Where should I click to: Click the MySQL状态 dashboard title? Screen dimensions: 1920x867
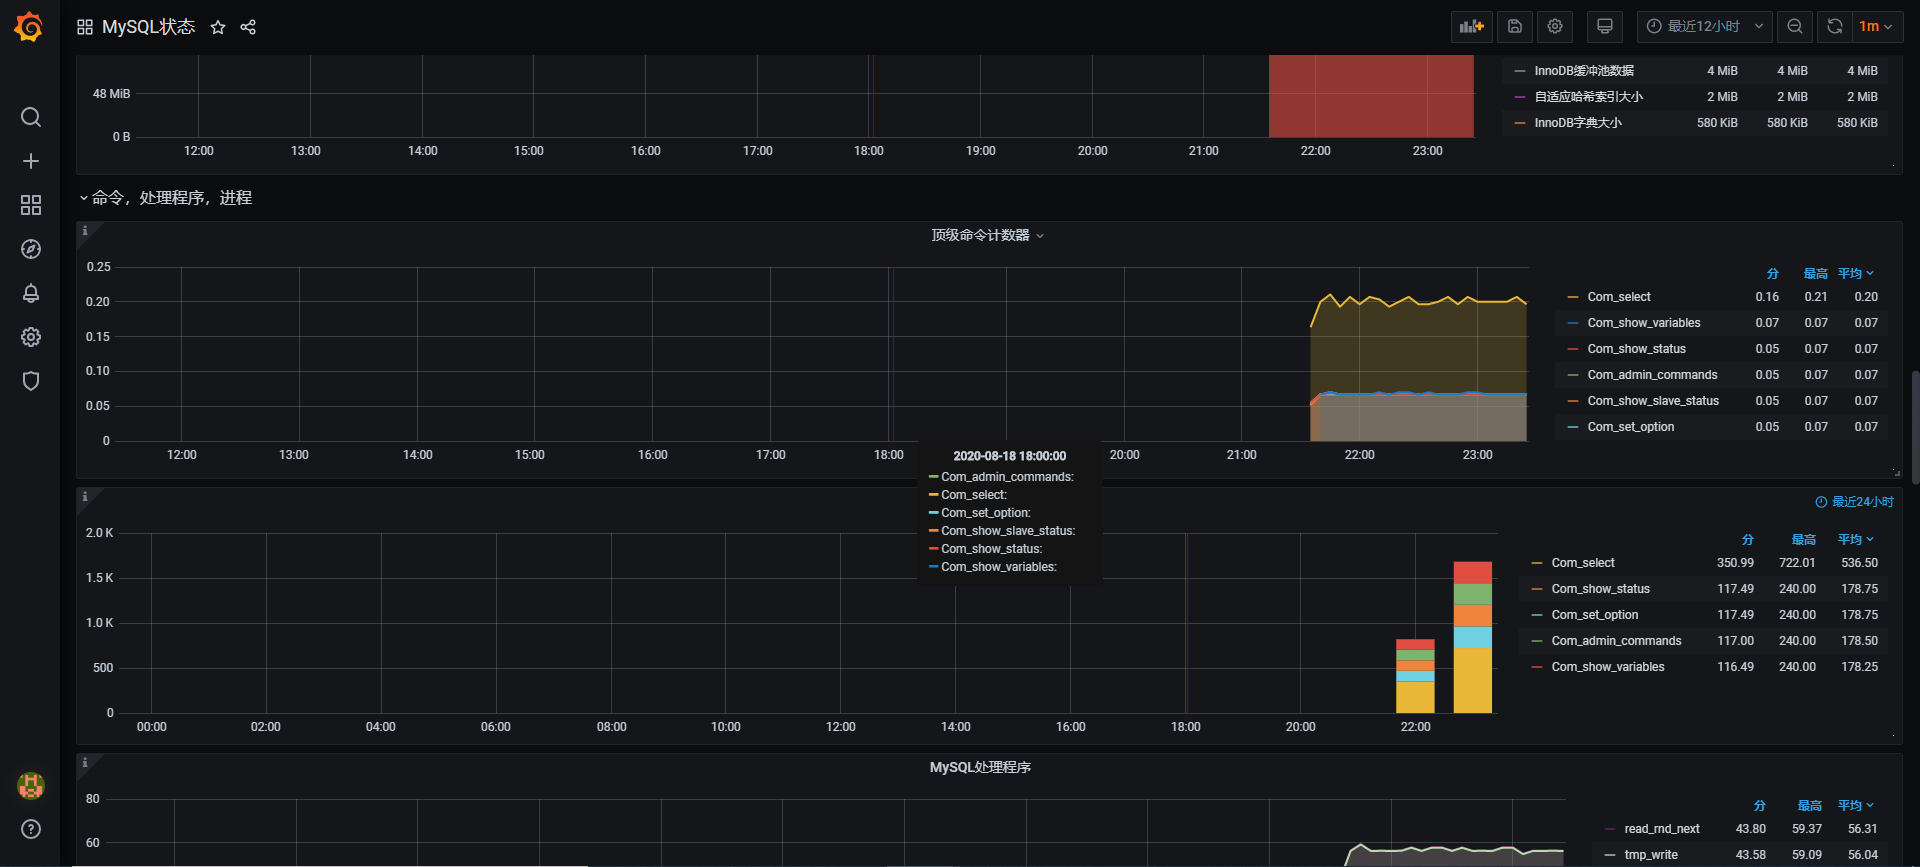point(149,27)
